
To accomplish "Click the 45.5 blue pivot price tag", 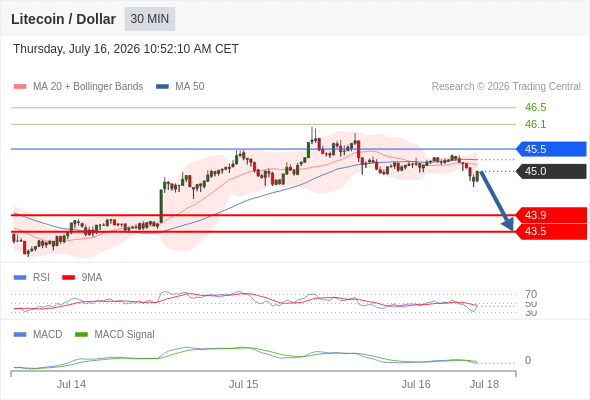I will tap(551, 149).
